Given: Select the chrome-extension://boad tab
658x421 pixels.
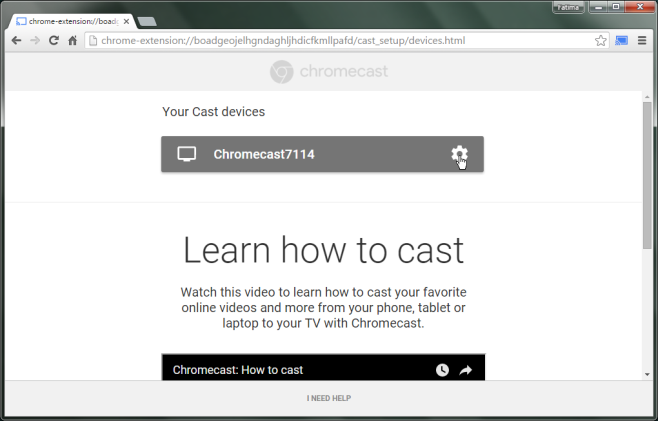Looking at the screenshot, I should pos(72,21).
